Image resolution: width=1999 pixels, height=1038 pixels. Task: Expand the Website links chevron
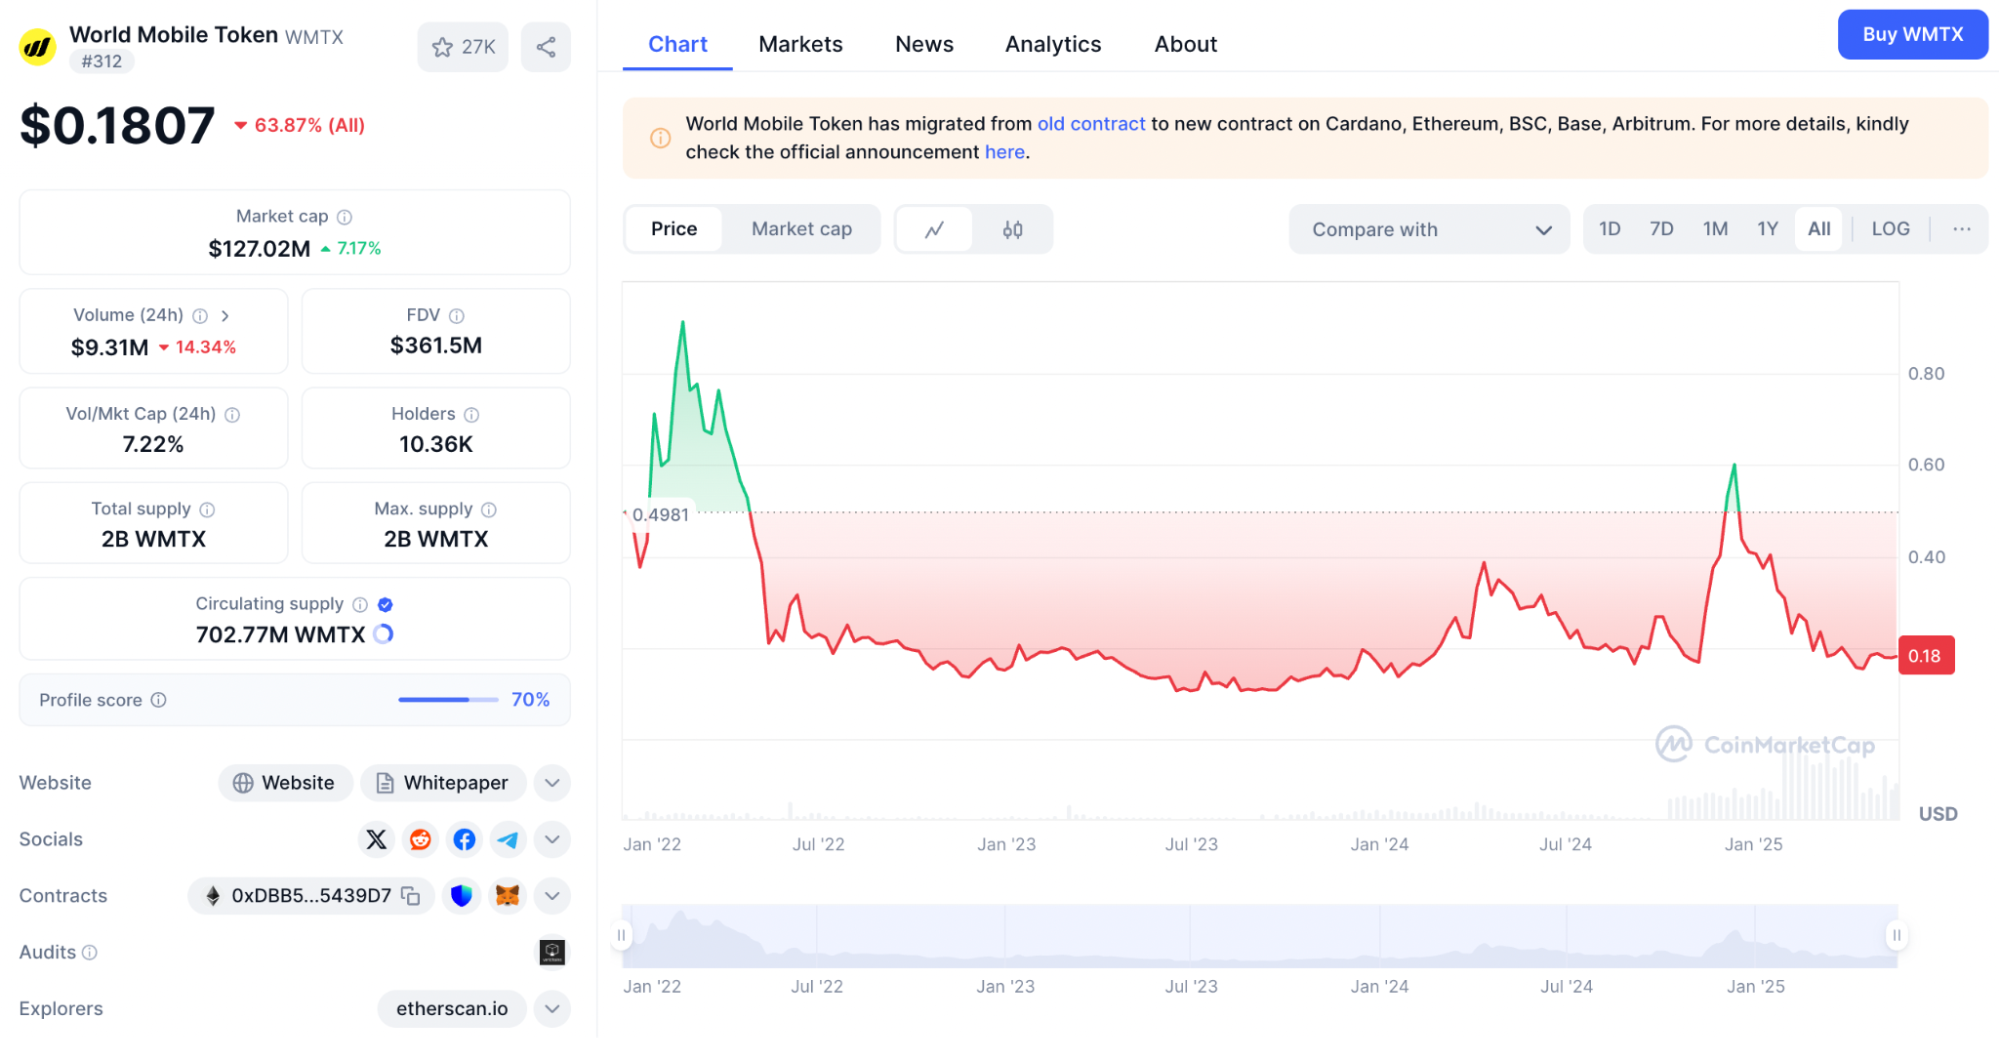click(552, 784)
